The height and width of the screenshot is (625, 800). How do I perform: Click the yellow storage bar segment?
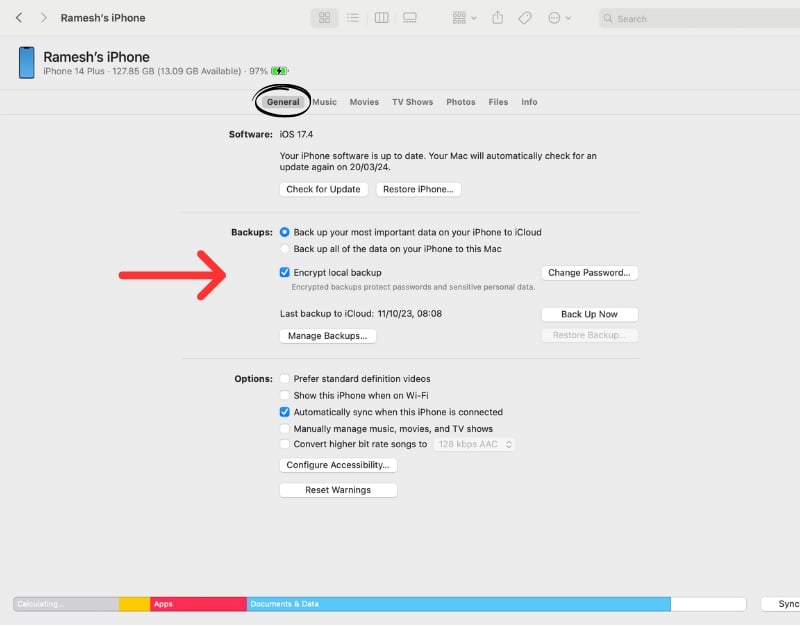134,604
